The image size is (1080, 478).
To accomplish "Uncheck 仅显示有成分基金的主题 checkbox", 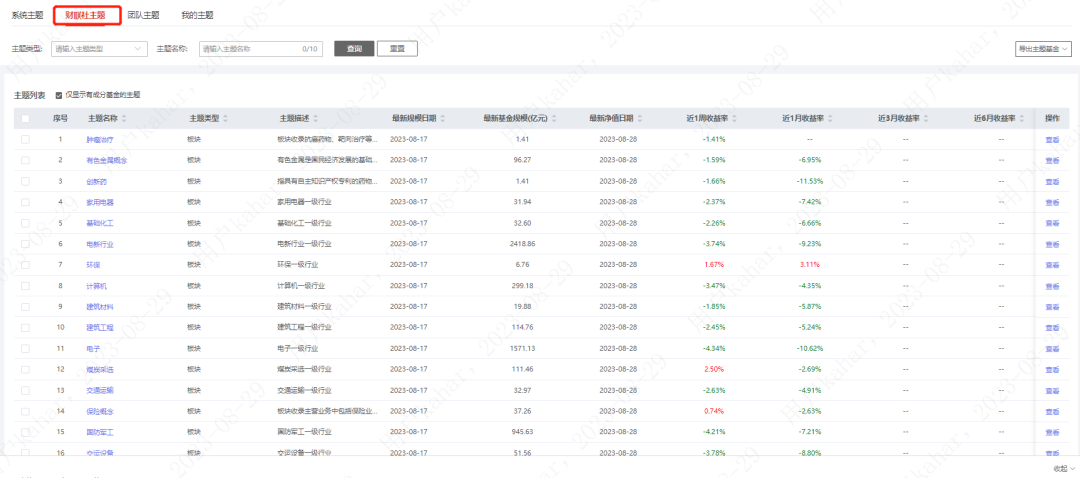I will coord(59,95).
